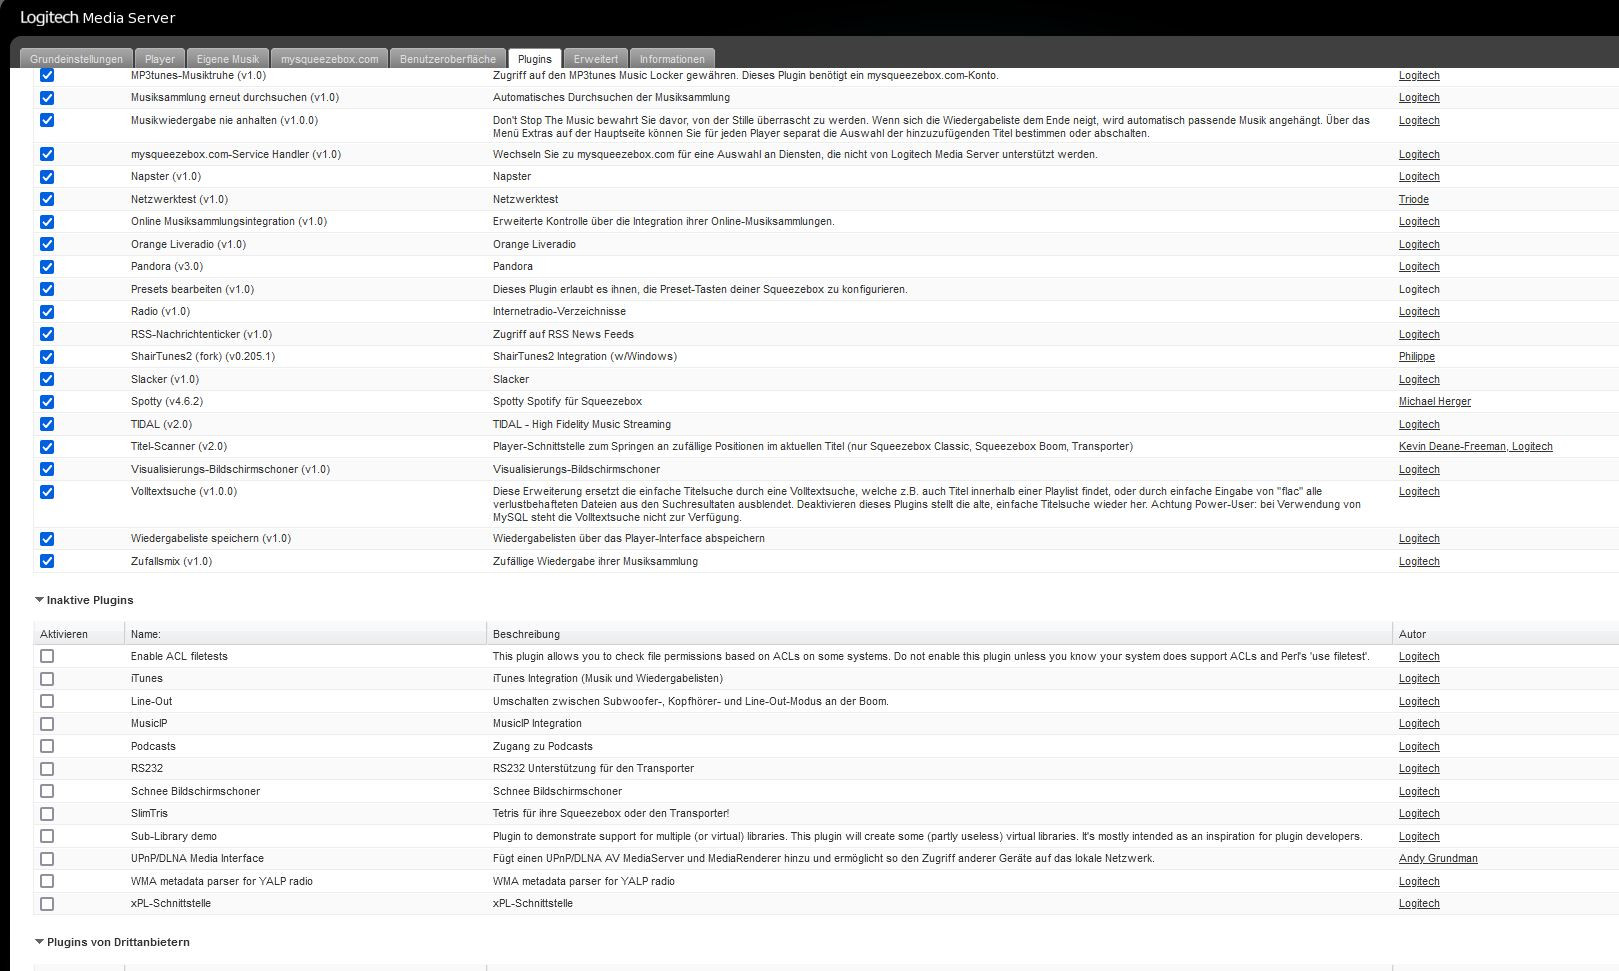Activate the Enable ACL filetests plugin
Screen dimensions: 1619x971
pos(47,656)
